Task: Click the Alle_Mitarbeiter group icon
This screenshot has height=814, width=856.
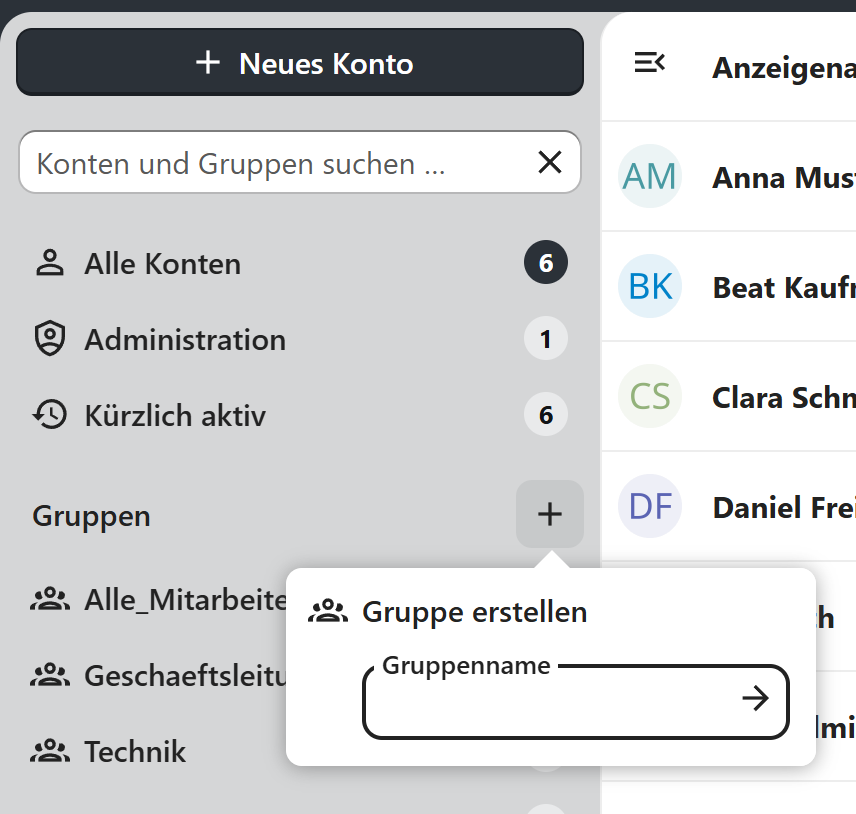Action: [x=50, y=599]
